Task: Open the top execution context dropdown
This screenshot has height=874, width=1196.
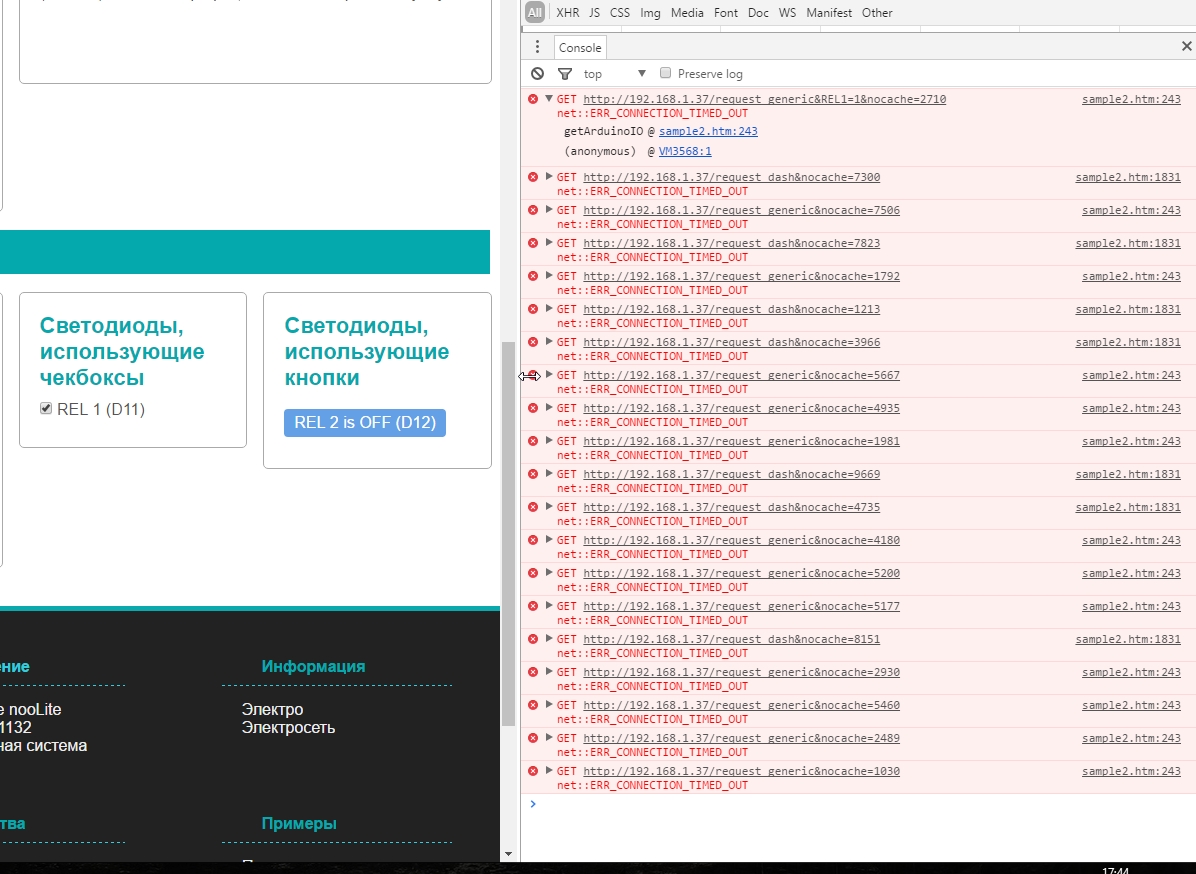Action: point(615,74)
